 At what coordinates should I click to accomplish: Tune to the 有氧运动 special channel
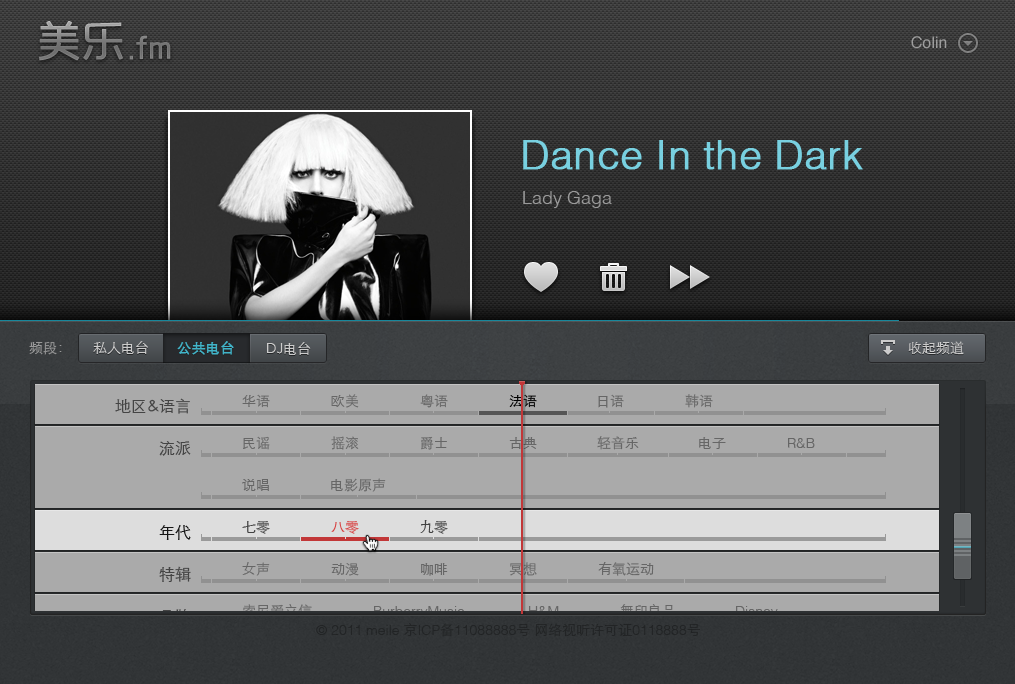click(x=626, y=569)
